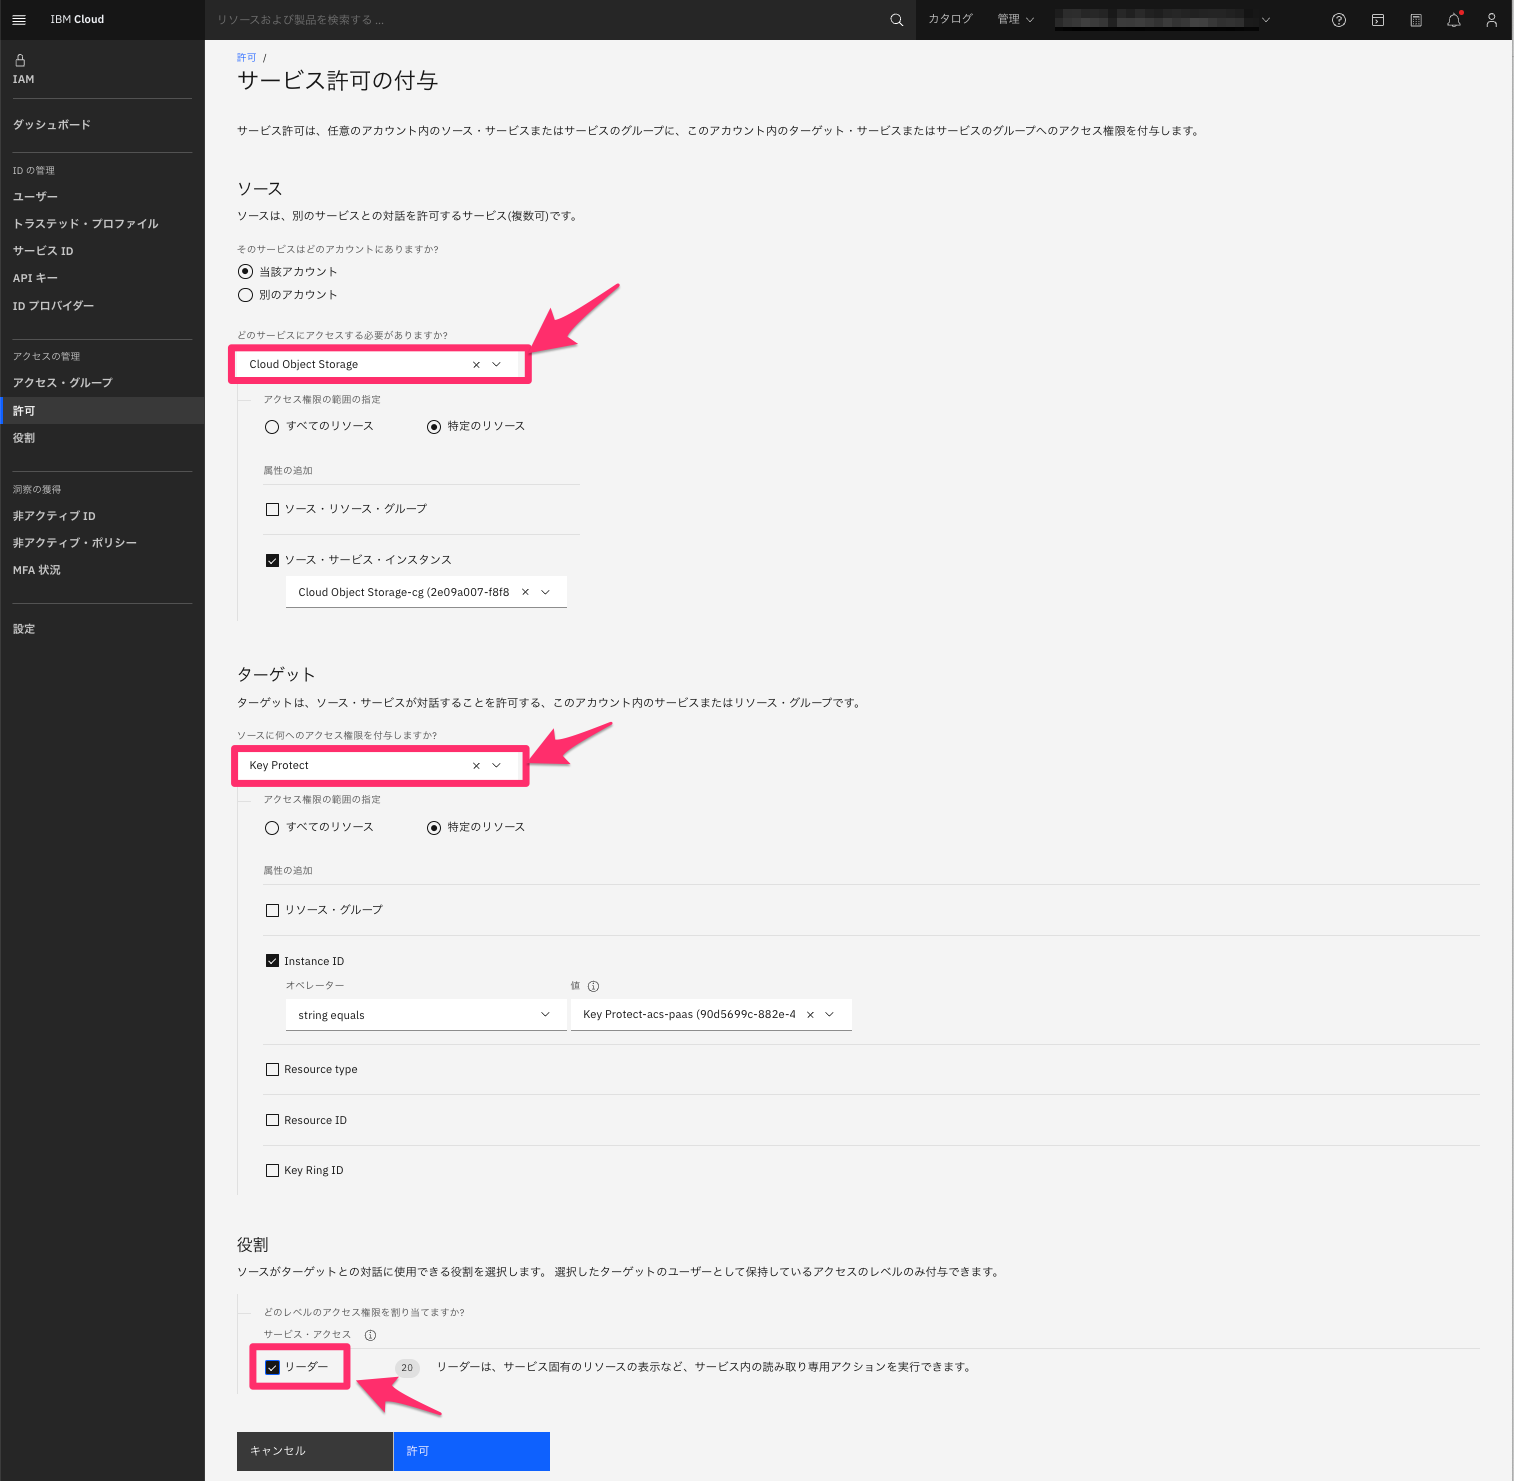The image size is (1514, 1481).
Task: Select specific resources radio under target
Action: [434, 828]
